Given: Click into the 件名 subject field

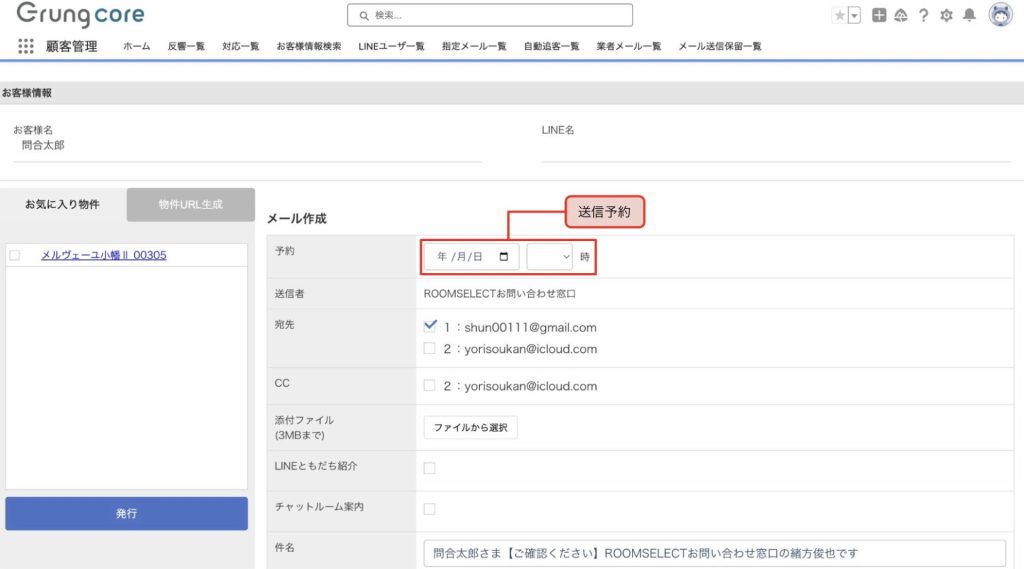Looking at the screenshot, I should 714,553.
